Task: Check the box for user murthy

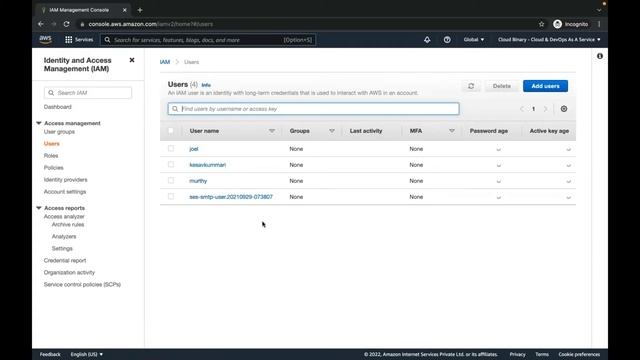Action: [171, 180]
